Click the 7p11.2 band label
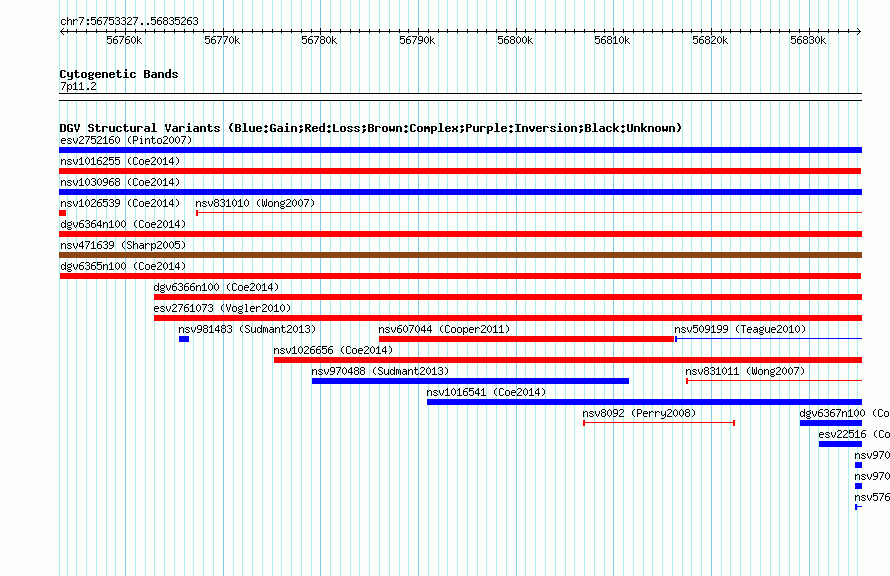890x576 pixels. [x=78, y=86]
